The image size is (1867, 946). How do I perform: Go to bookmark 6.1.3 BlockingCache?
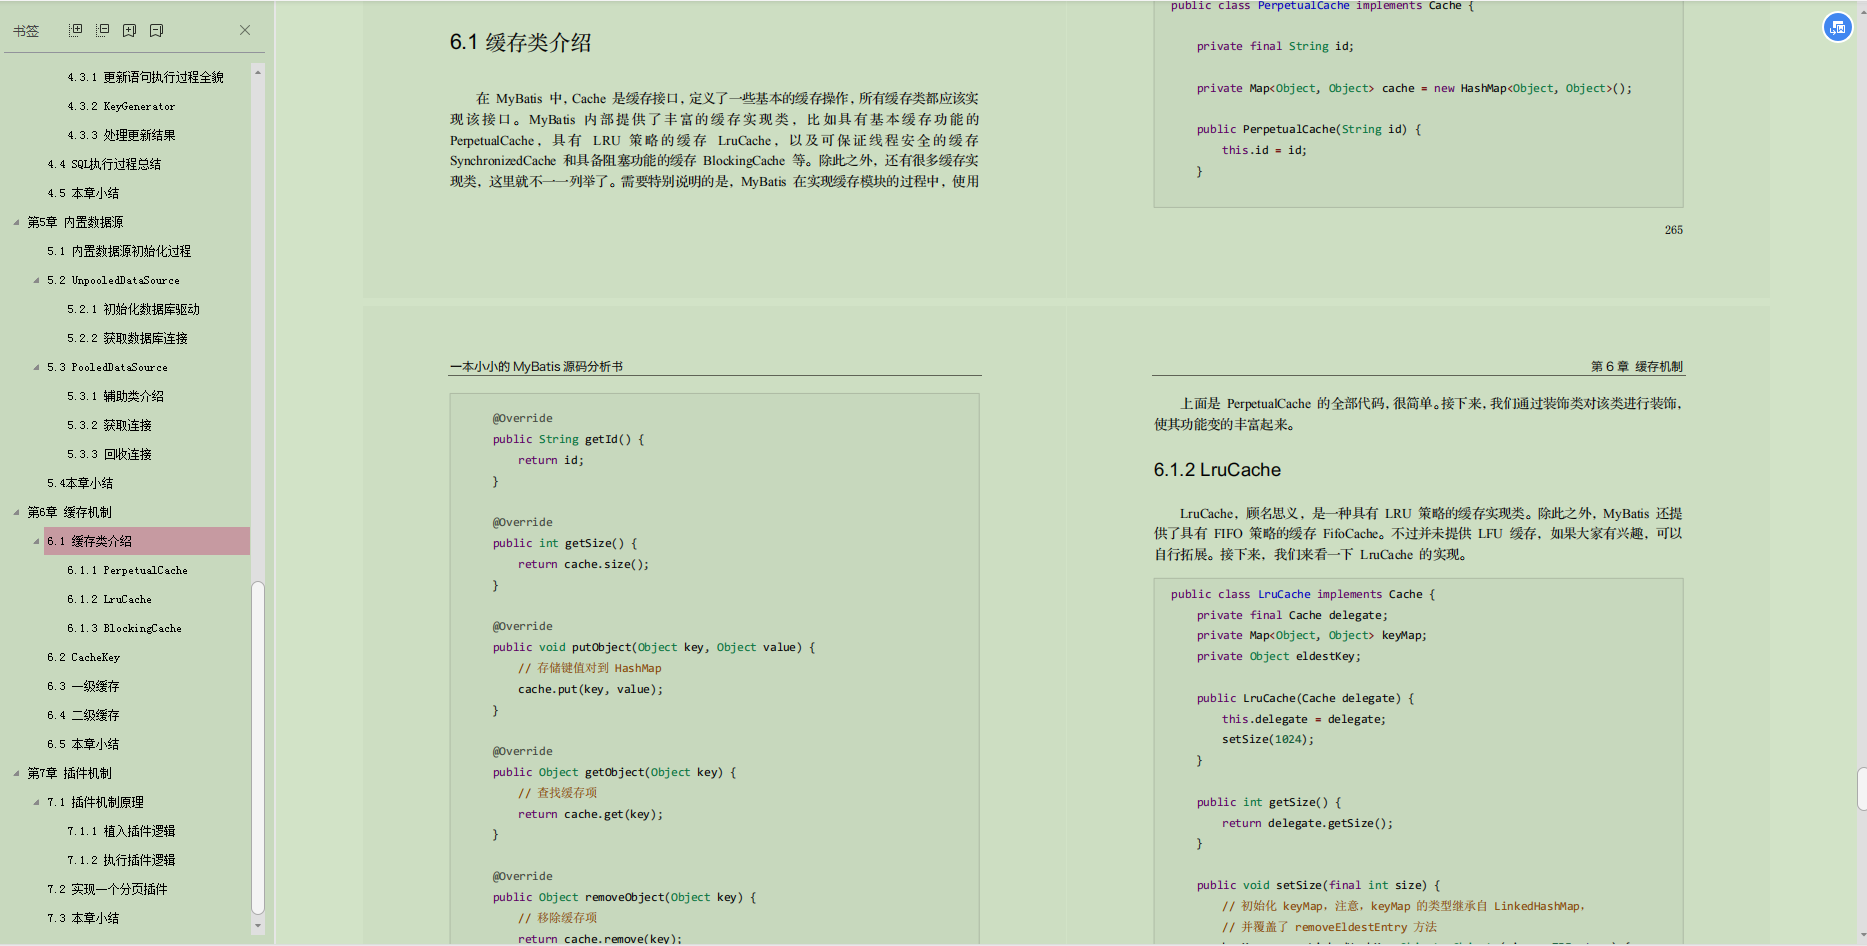tap(124, 628)
